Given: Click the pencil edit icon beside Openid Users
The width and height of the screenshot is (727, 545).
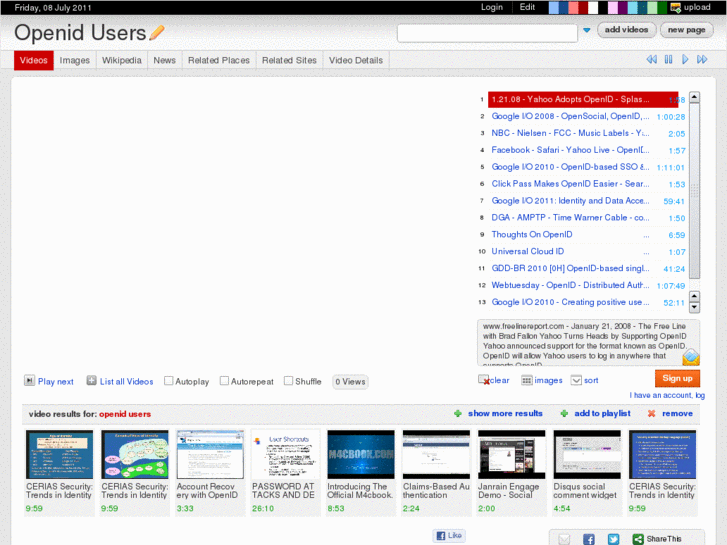Looking at the screenshot, I should click(157, 33).
